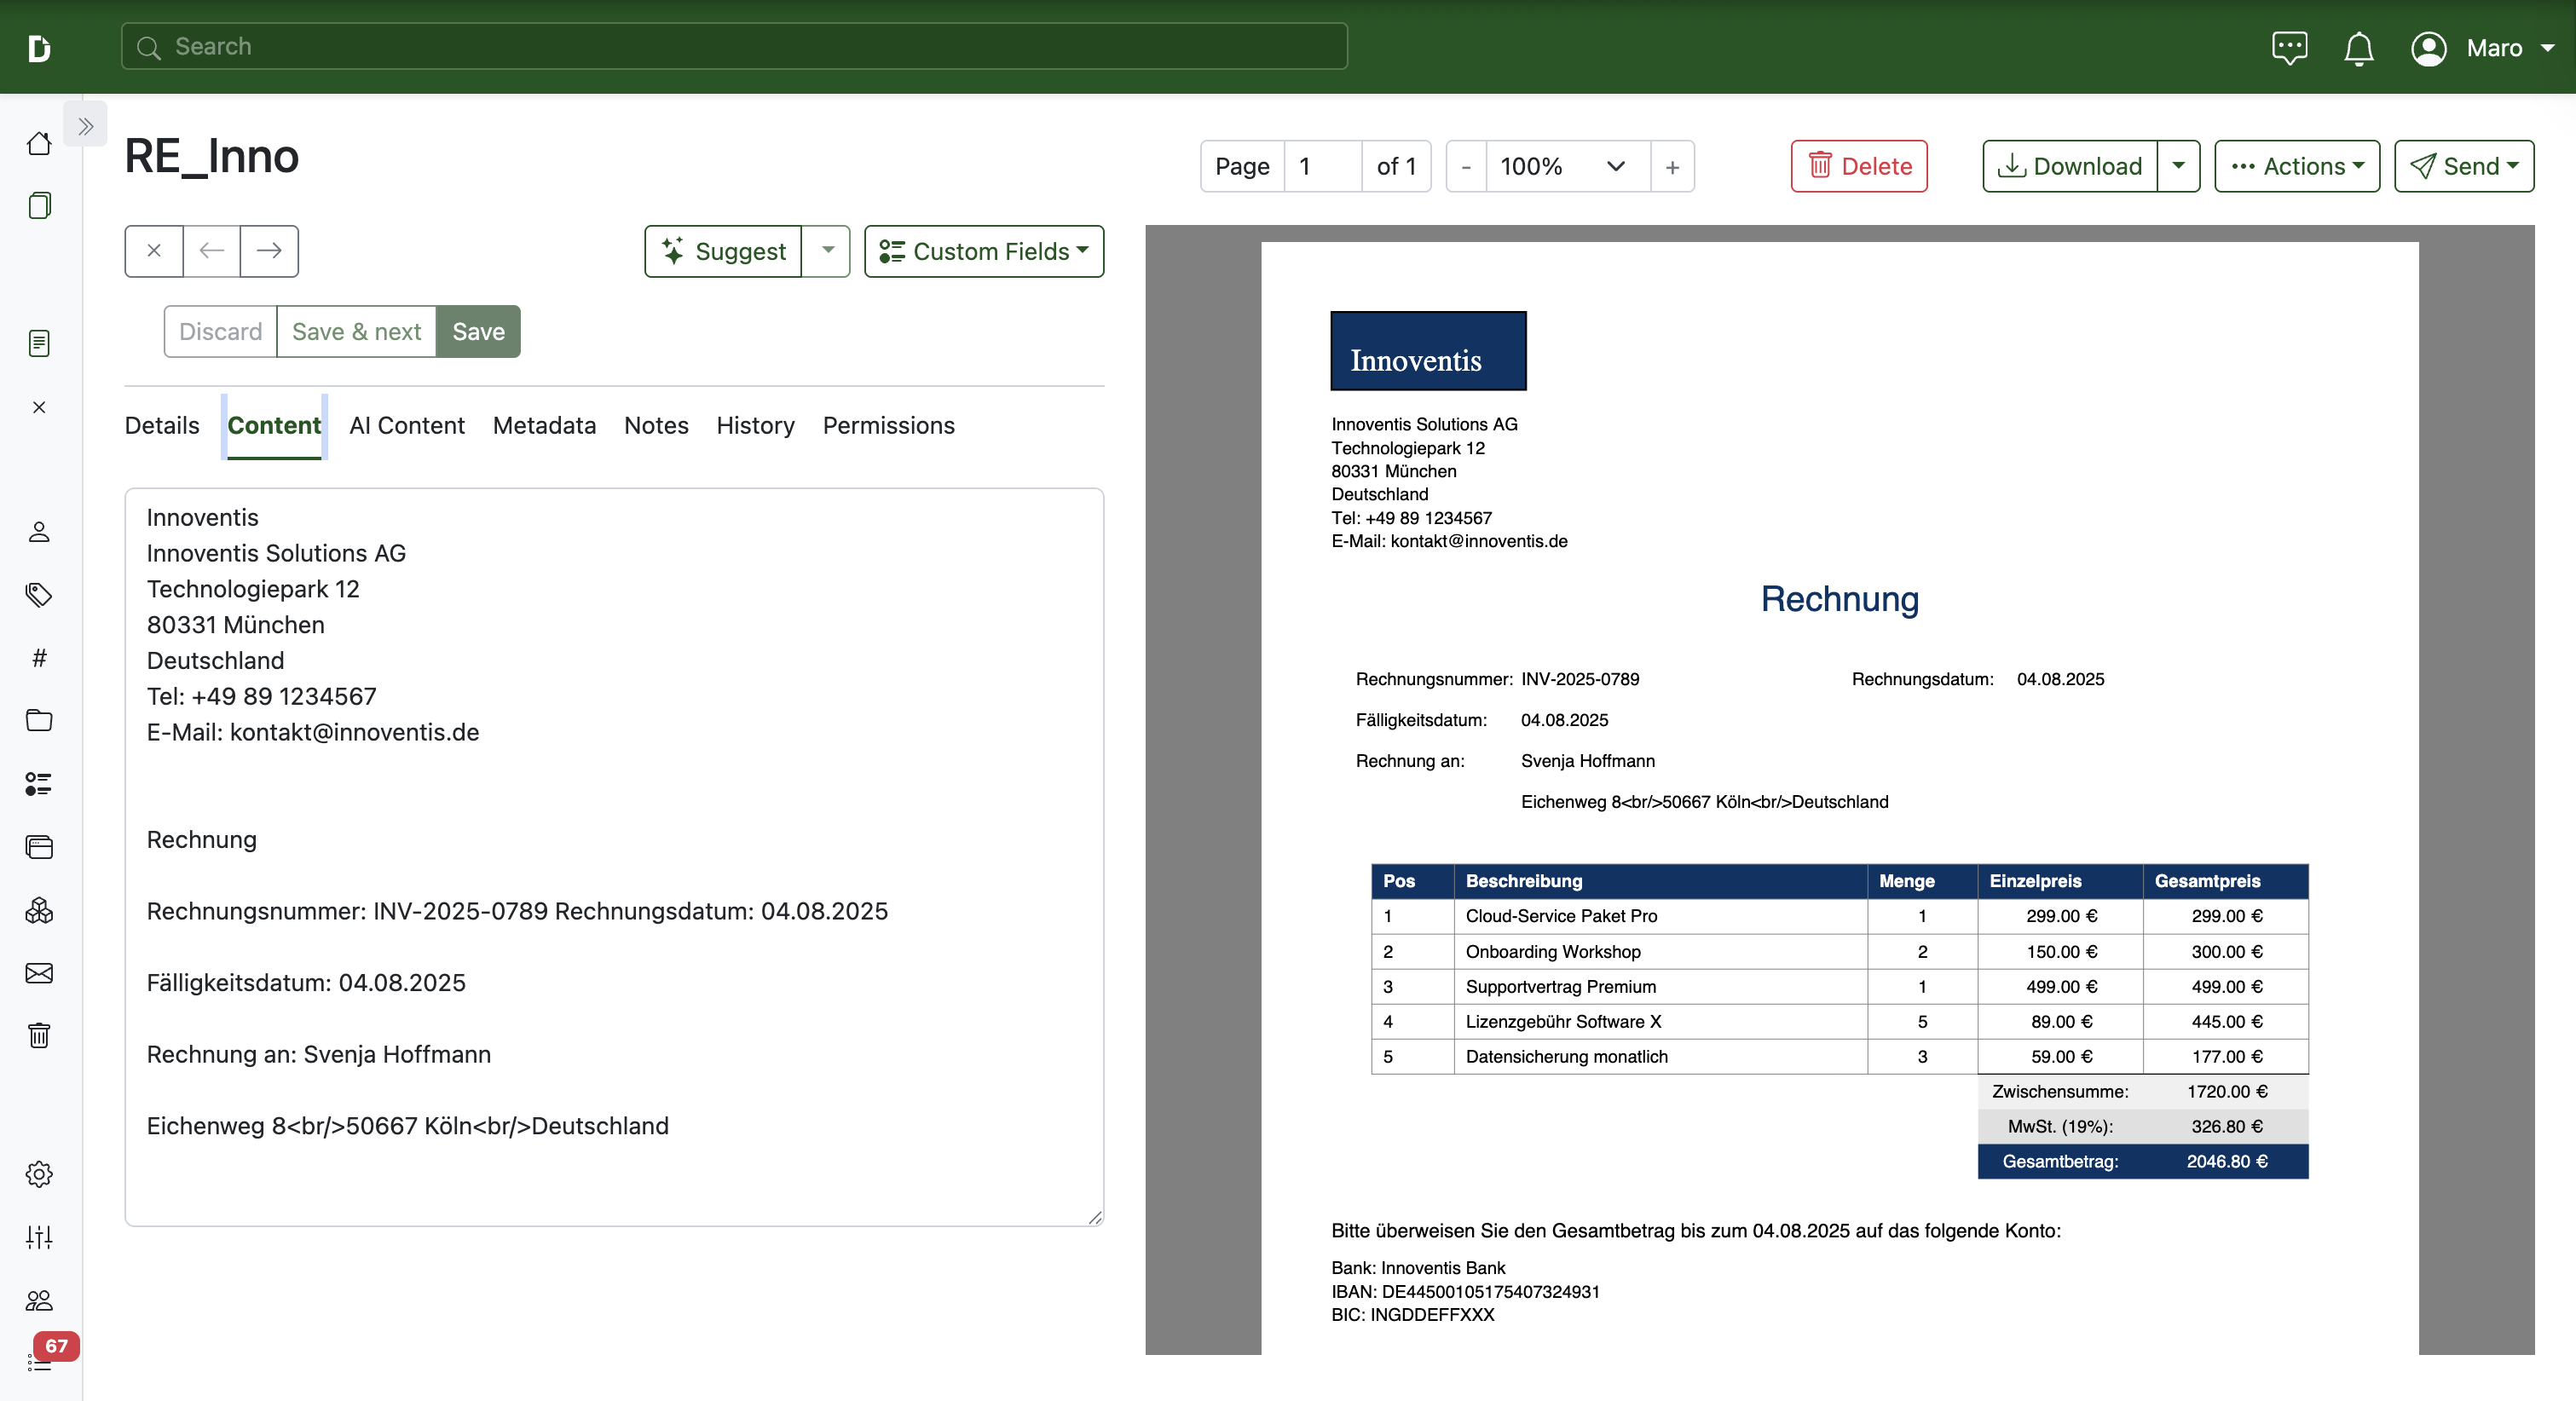Click the search field in header
2576x1401 pixels.
[734, 47]
